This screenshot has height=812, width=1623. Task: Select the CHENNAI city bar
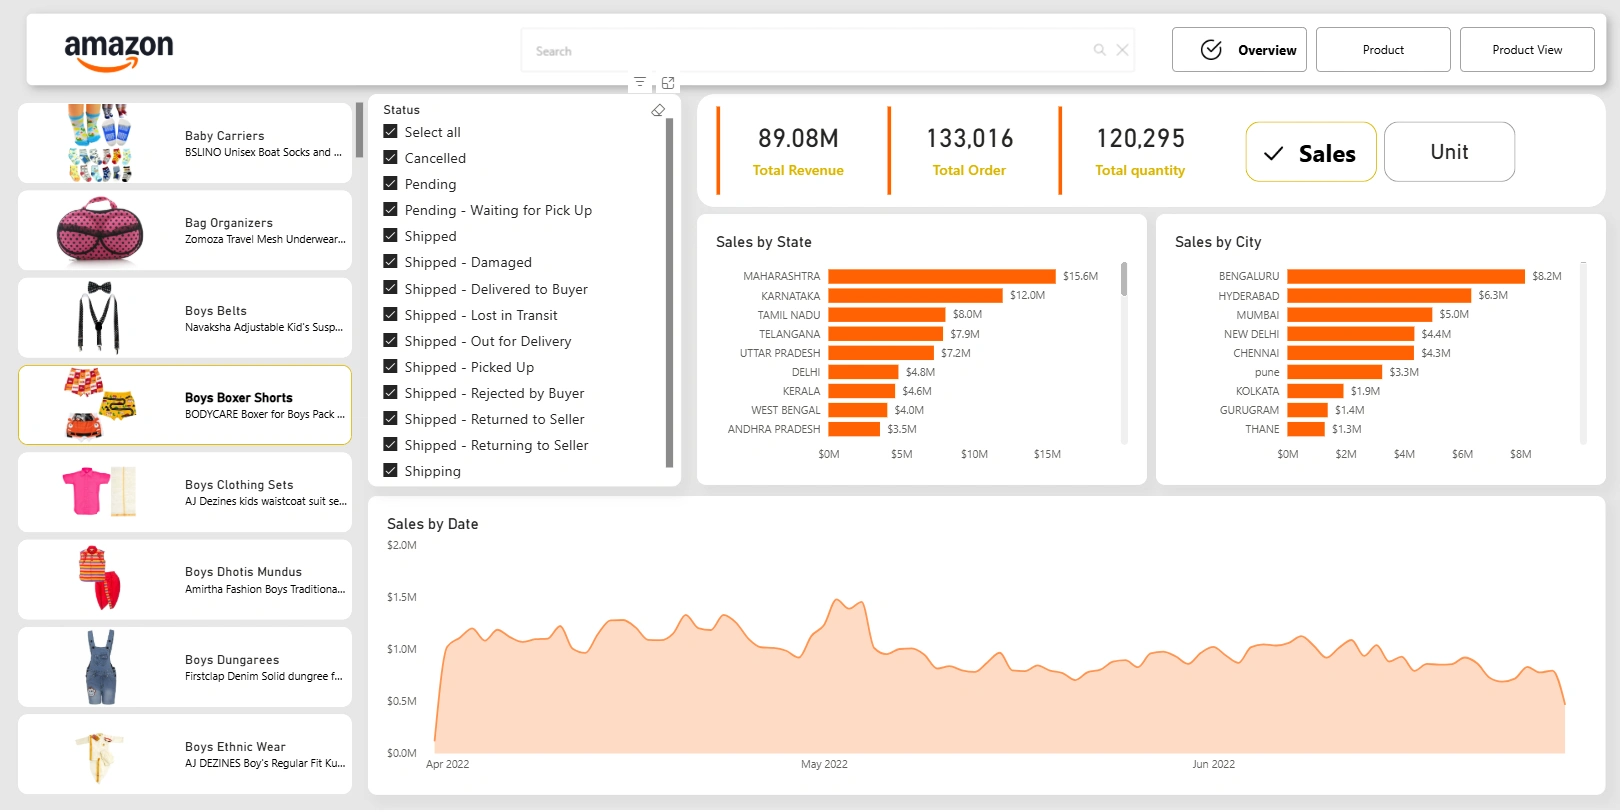[1350, 353]
